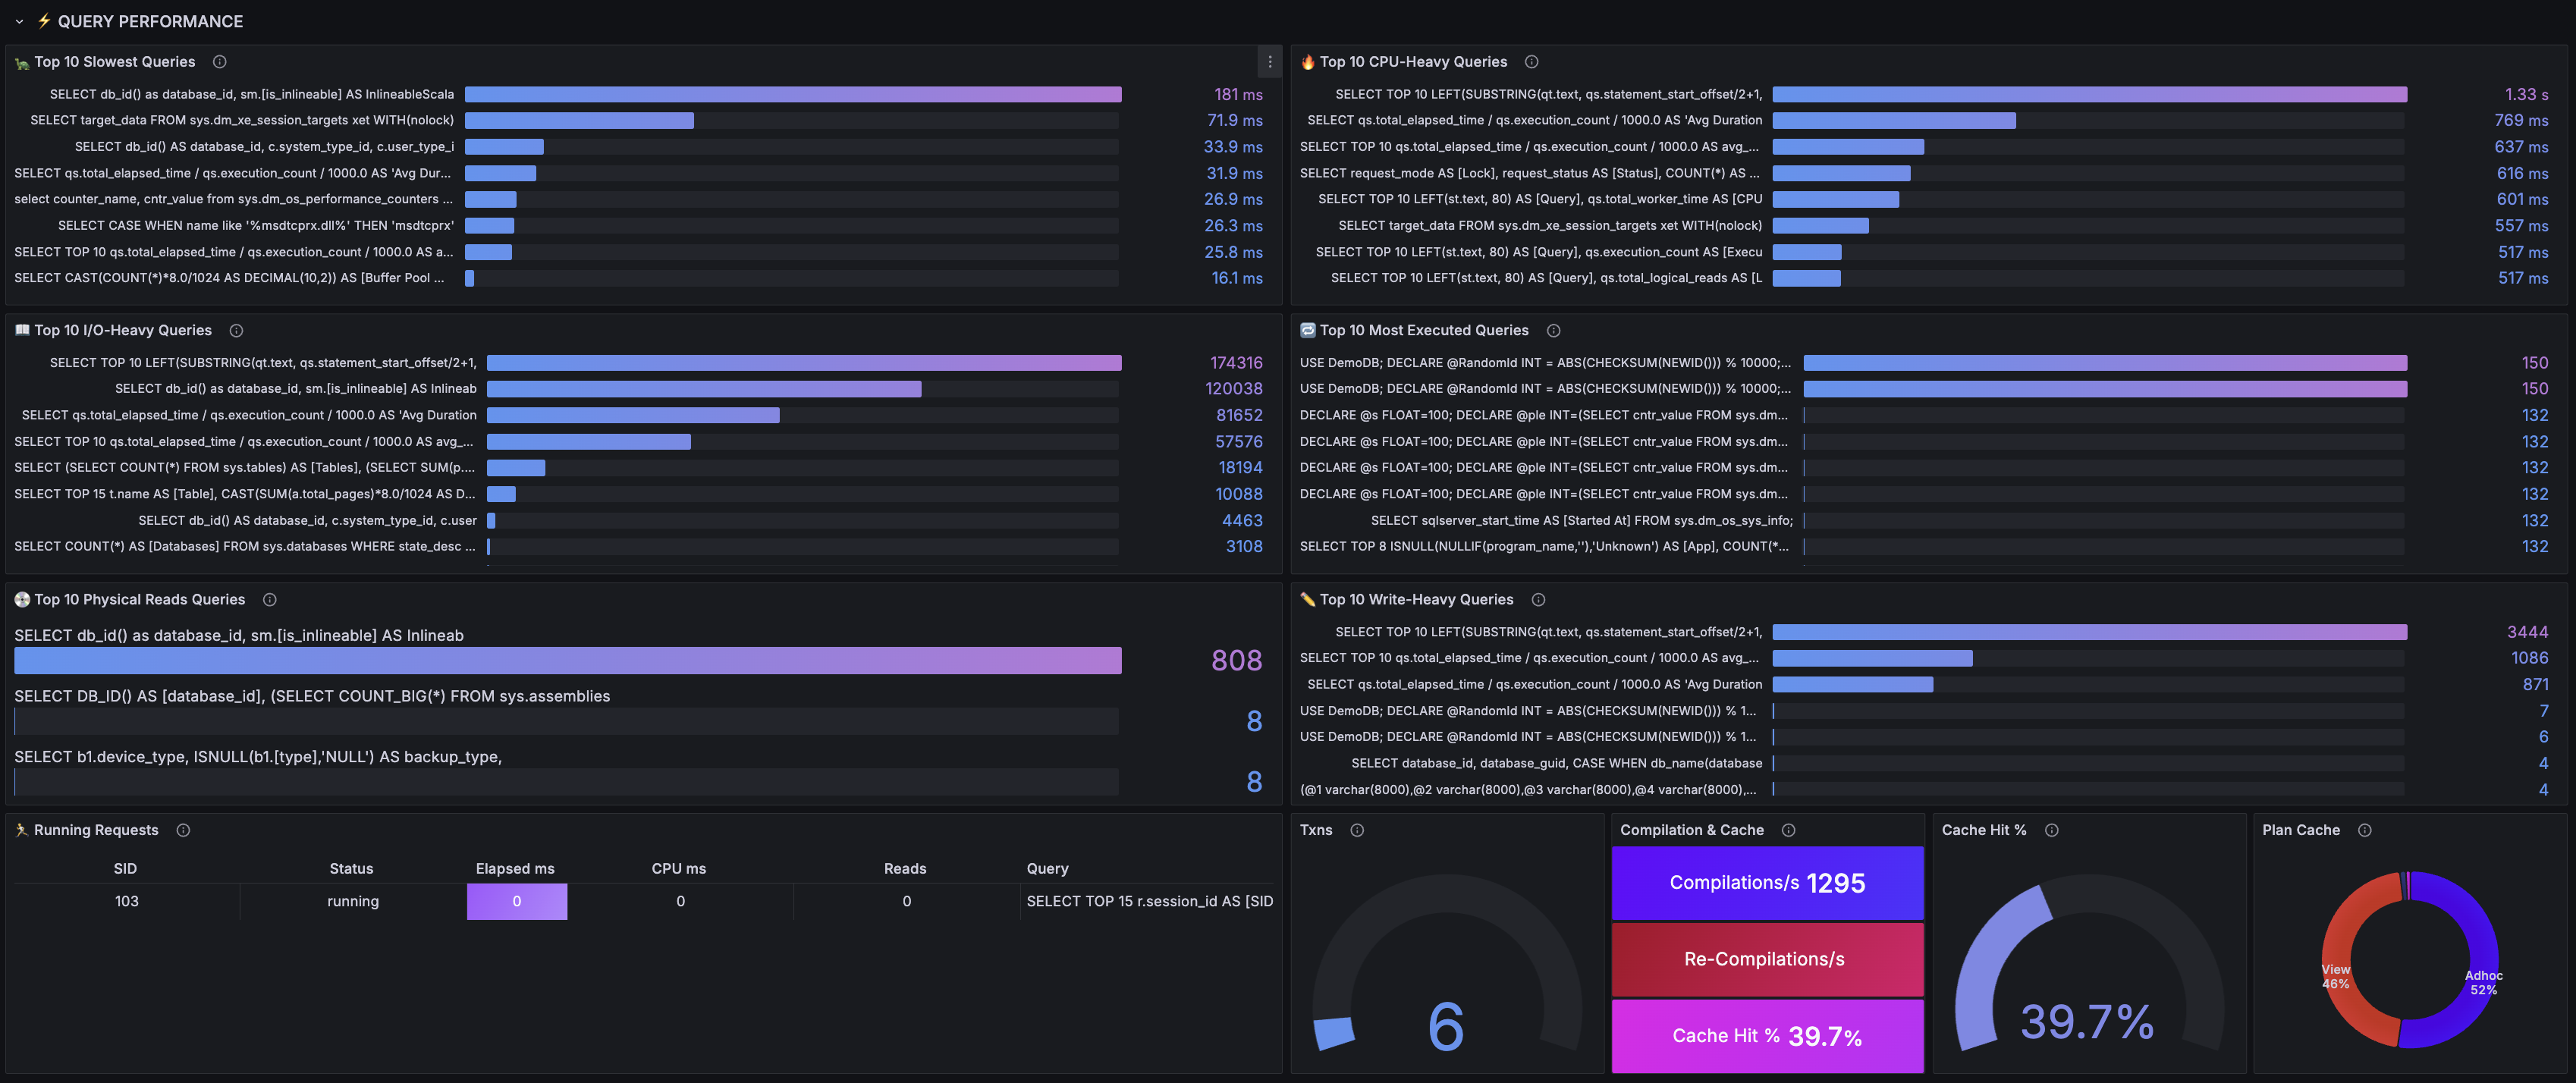Click the 71.9 ms session_targets query bar
Viewport: 2576px width, 1083px height.
click(x=579, y=120)
